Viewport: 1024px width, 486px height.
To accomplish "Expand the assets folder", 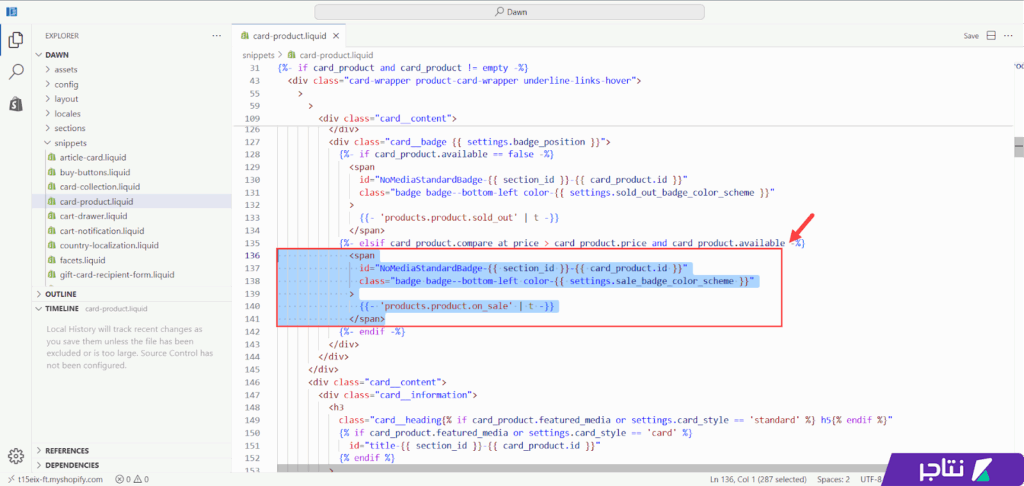I will pyautogui.click(x=66, y=69).
